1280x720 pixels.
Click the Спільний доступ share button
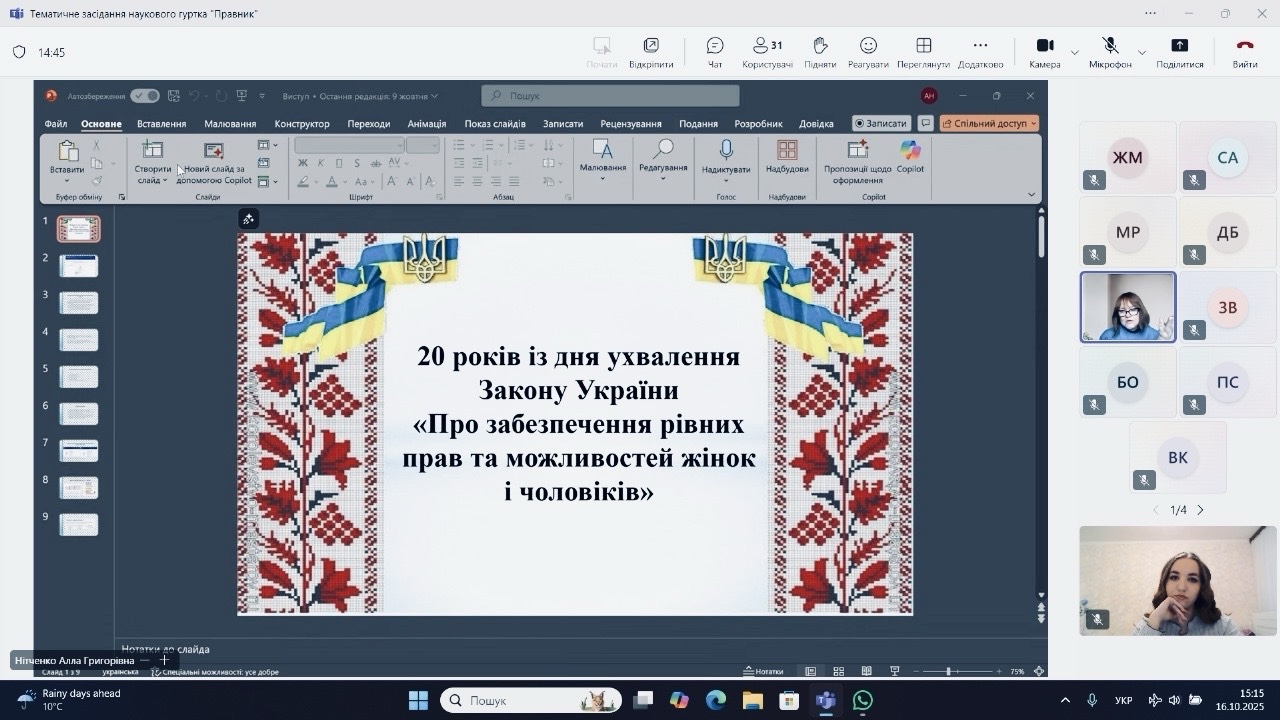[x=989, y=123]
